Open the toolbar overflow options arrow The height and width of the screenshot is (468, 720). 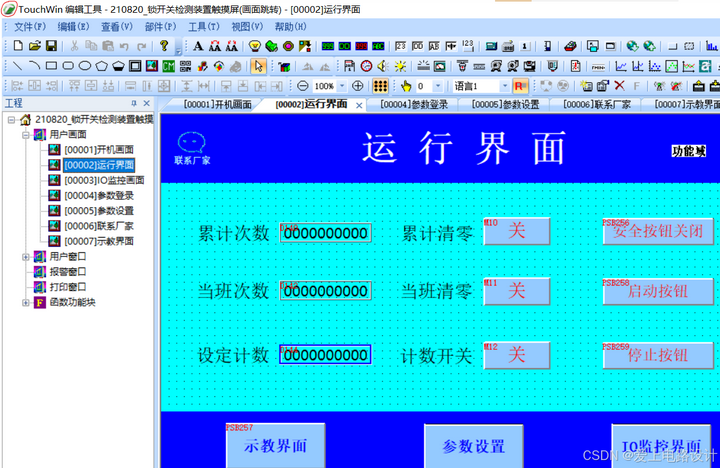pos(178,50)
